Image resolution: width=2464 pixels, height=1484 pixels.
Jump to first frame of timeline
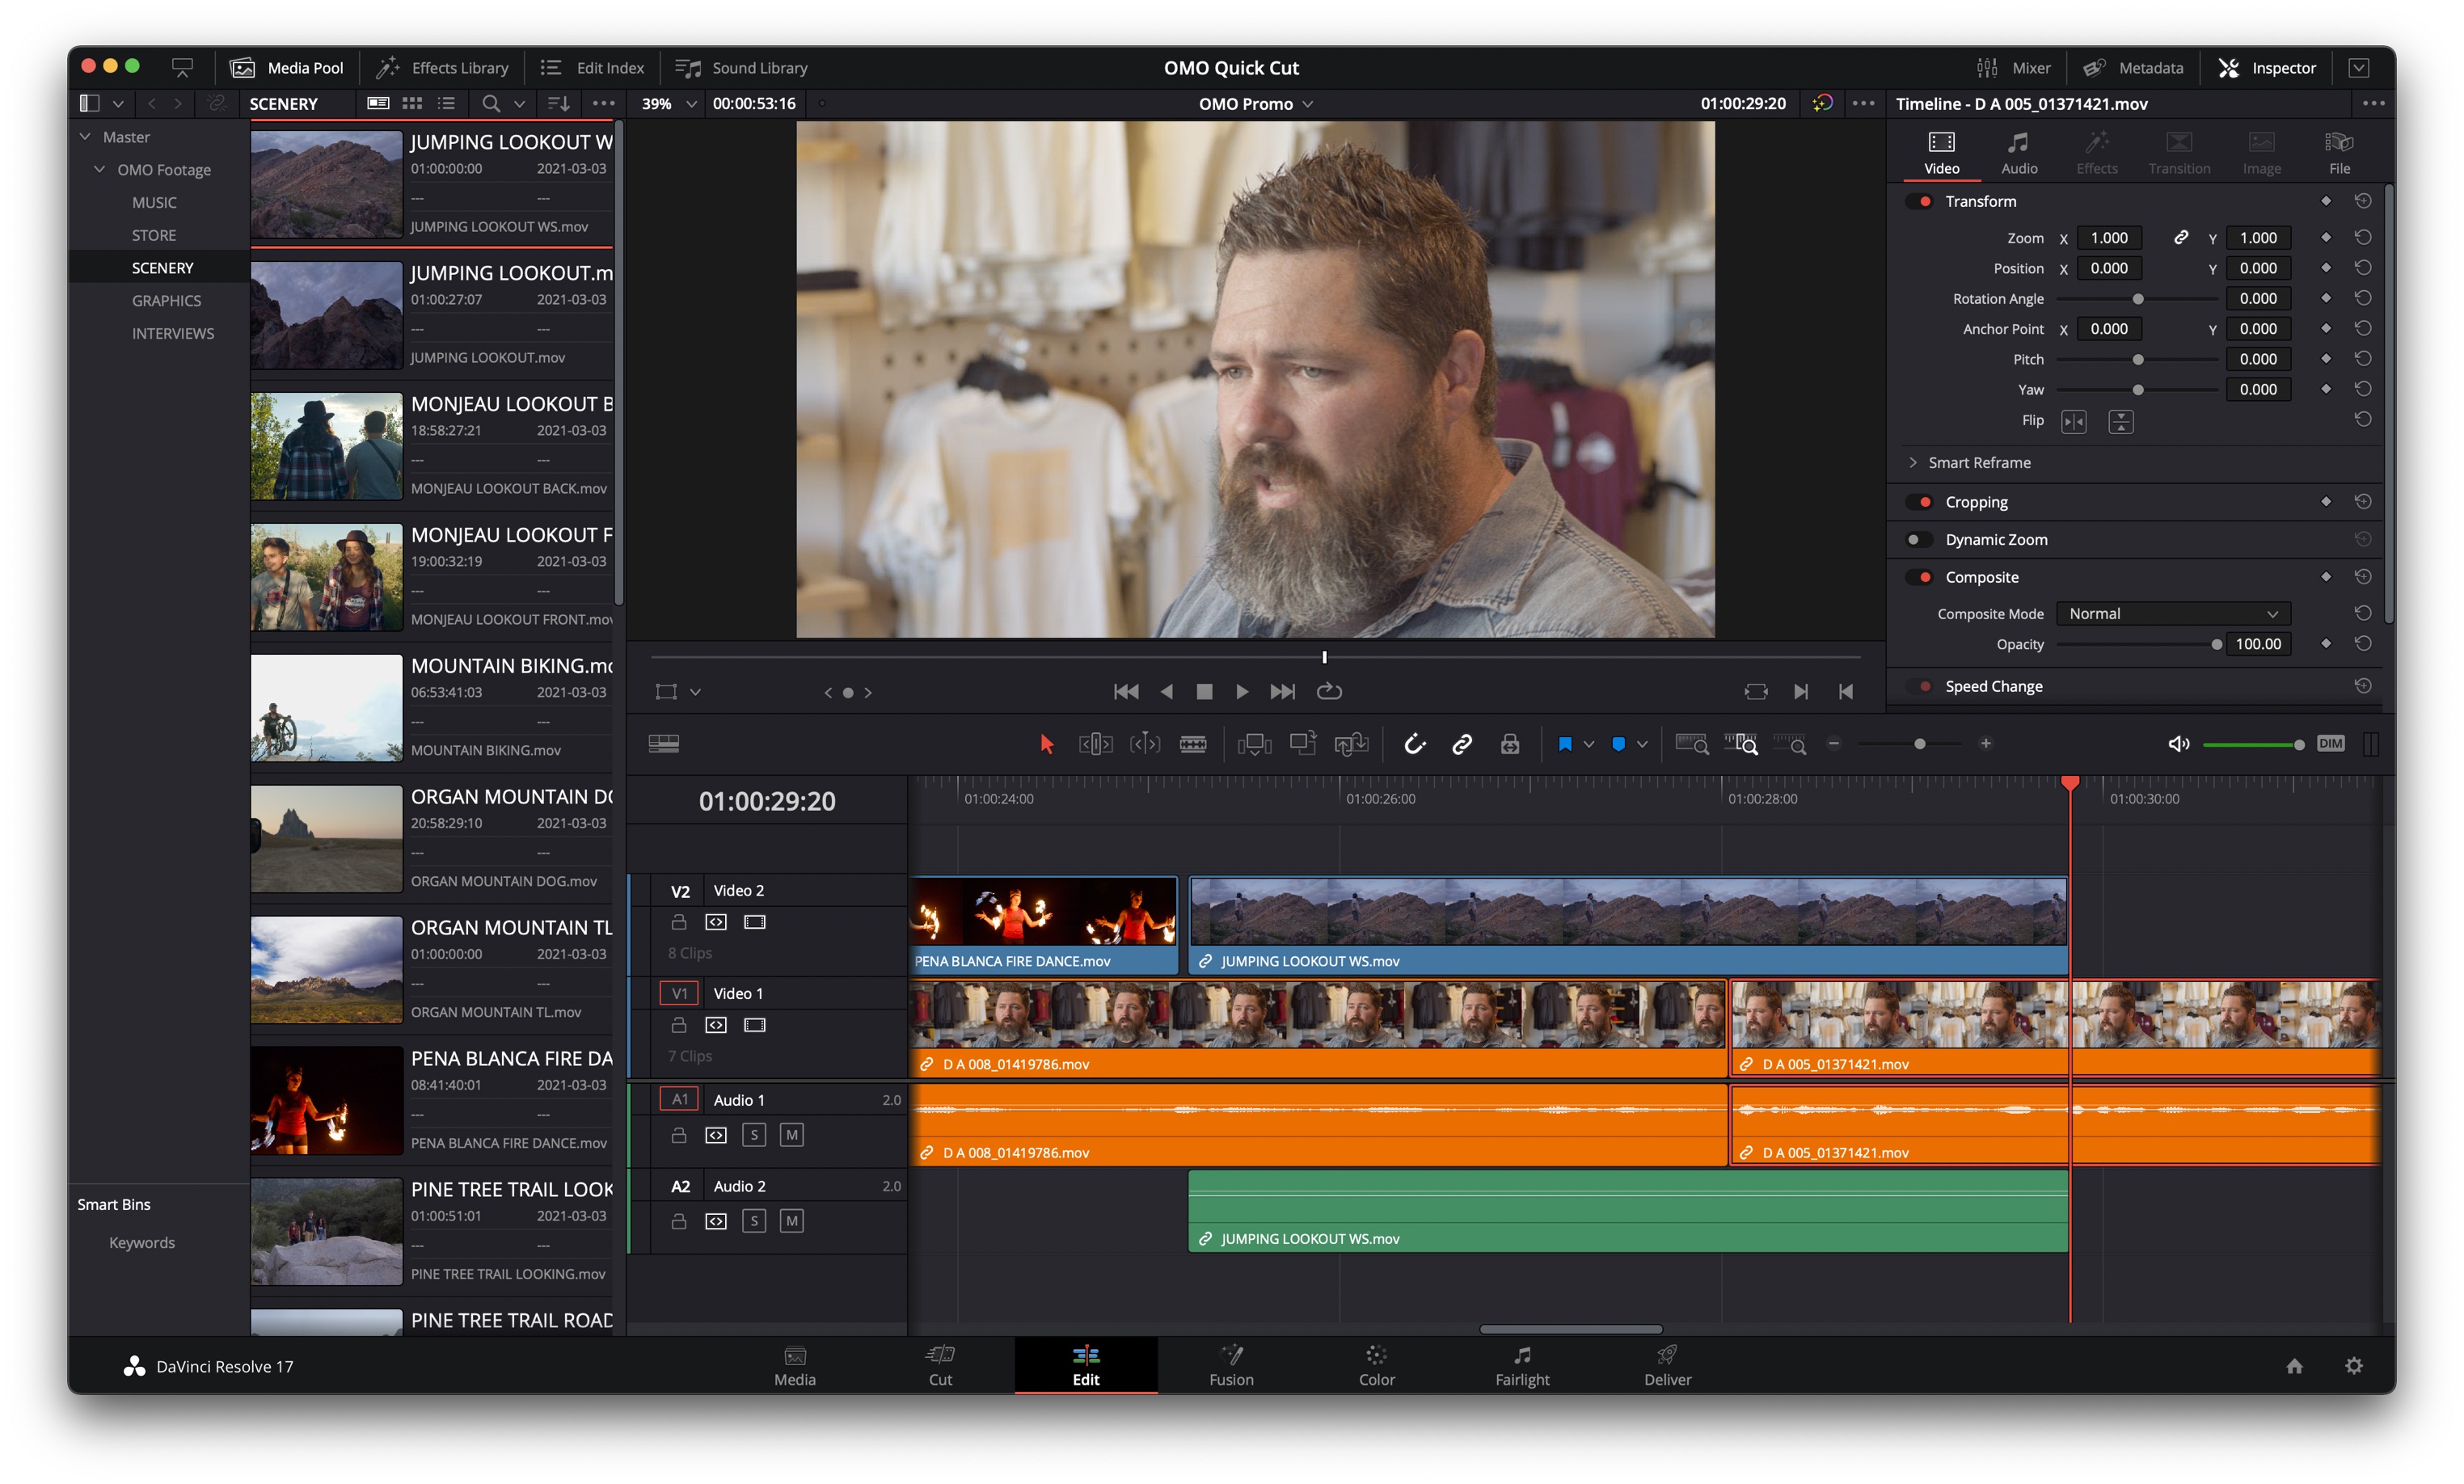coord(1126,692)
